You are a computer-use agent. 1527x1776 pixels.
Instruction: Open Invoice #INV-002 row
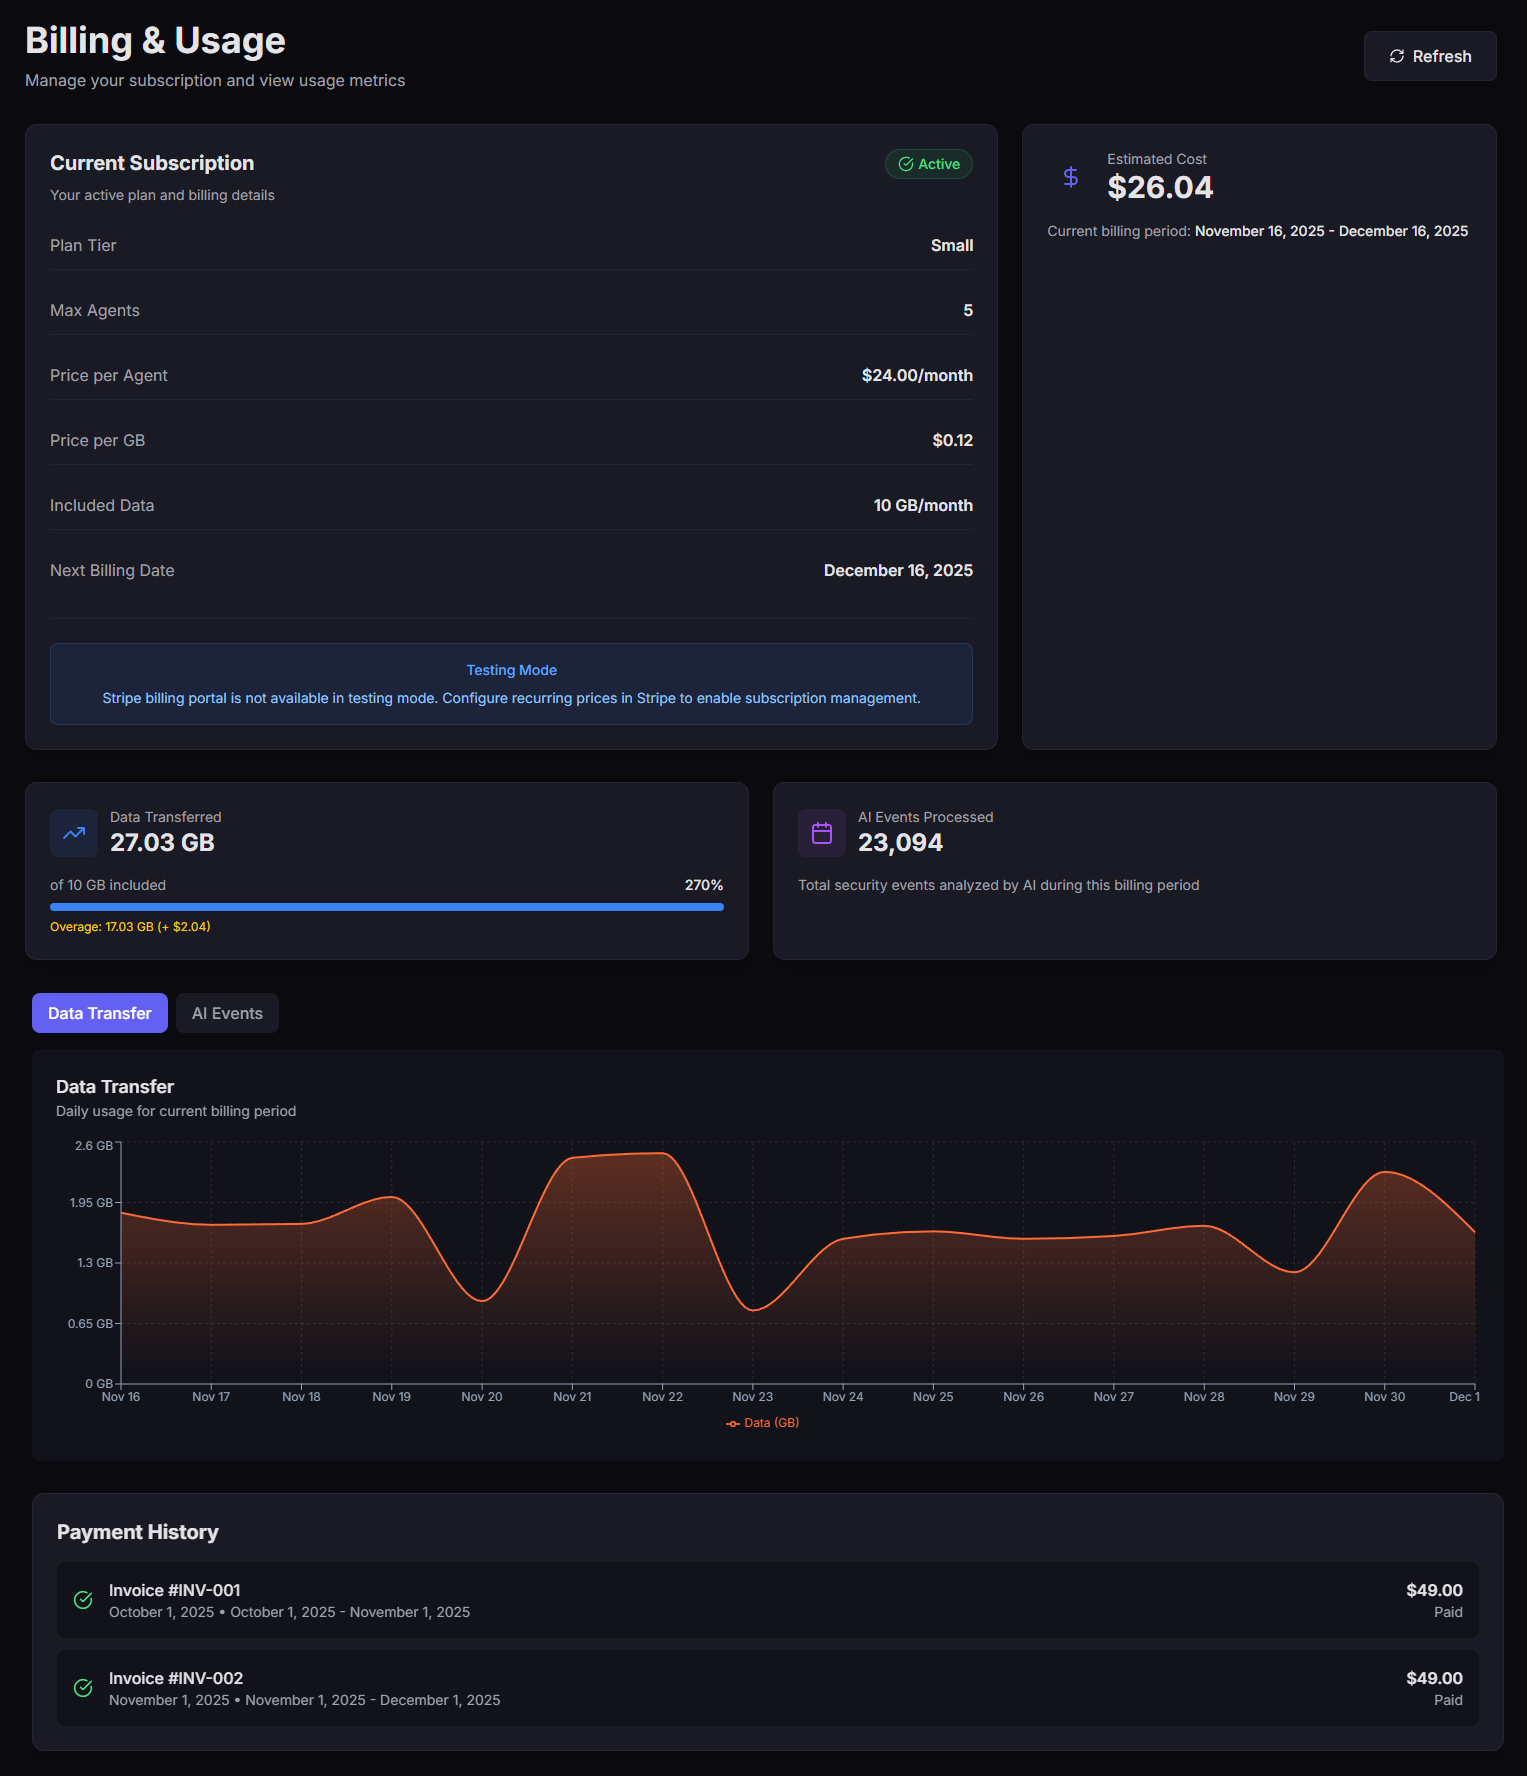768,1688
